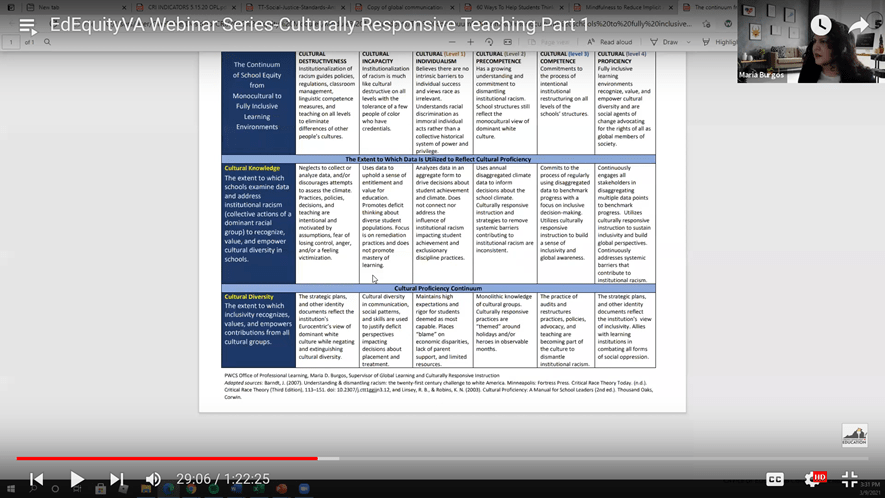Select the Draw tool
The height and width of the screenshot is (498, 885).
[665, 42]
